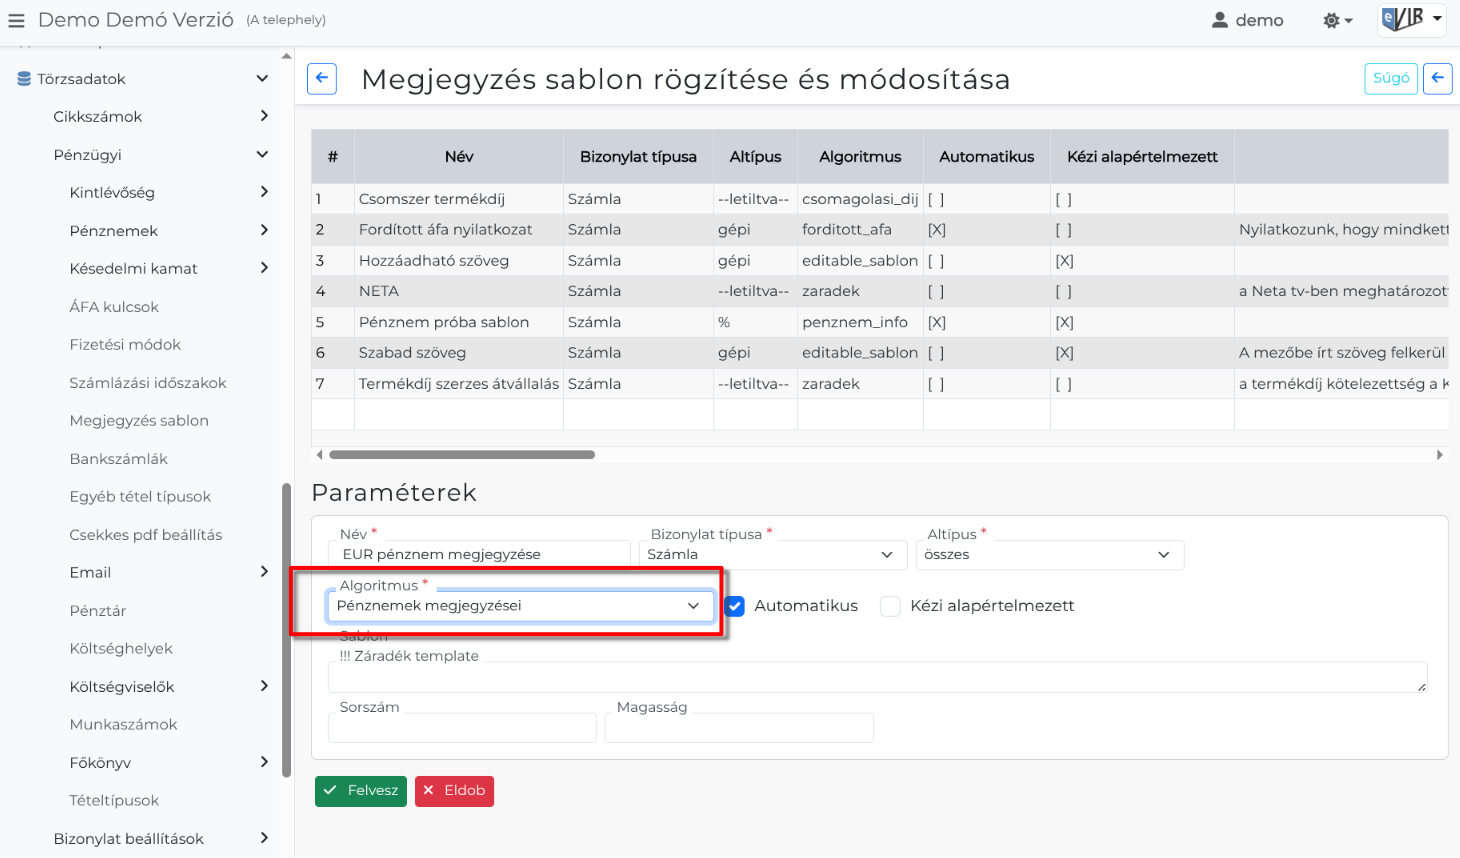Screen dimensions: 1460x858
Task: Open Megjegyzés sablon menu item
Action: pyautogui.click(x=139, y=421)
